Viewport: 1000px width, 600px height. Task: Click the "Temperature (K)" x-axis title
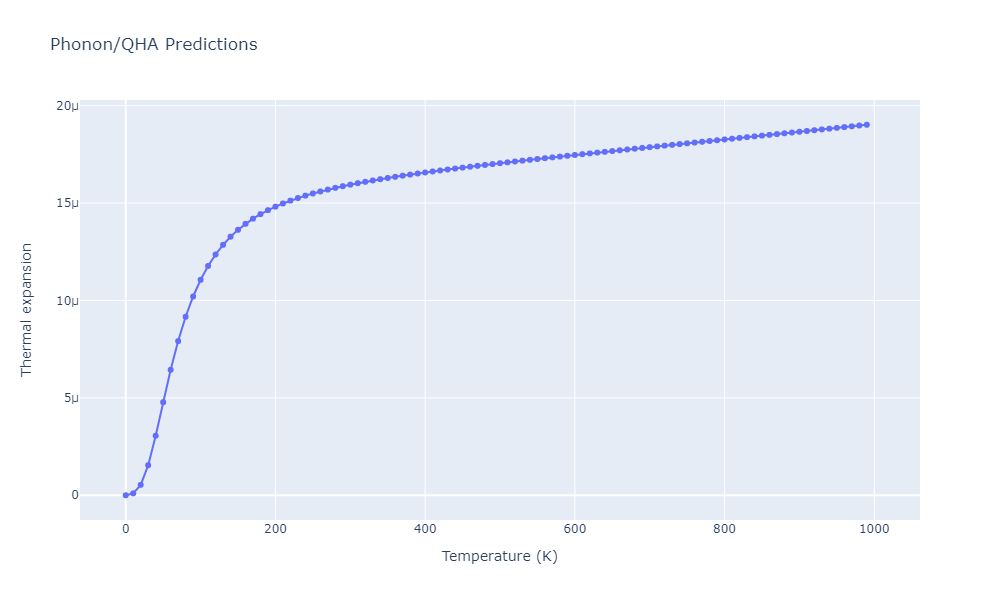tap(499, 556)
